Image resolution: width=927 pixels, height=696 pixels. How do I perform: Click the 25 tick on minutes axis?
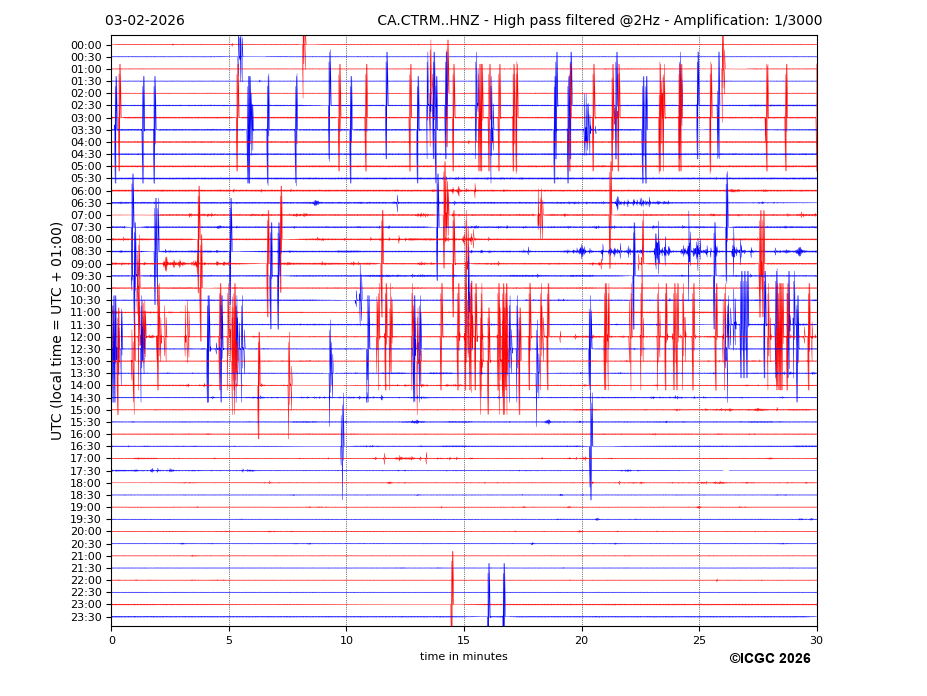tap(699, 639)
